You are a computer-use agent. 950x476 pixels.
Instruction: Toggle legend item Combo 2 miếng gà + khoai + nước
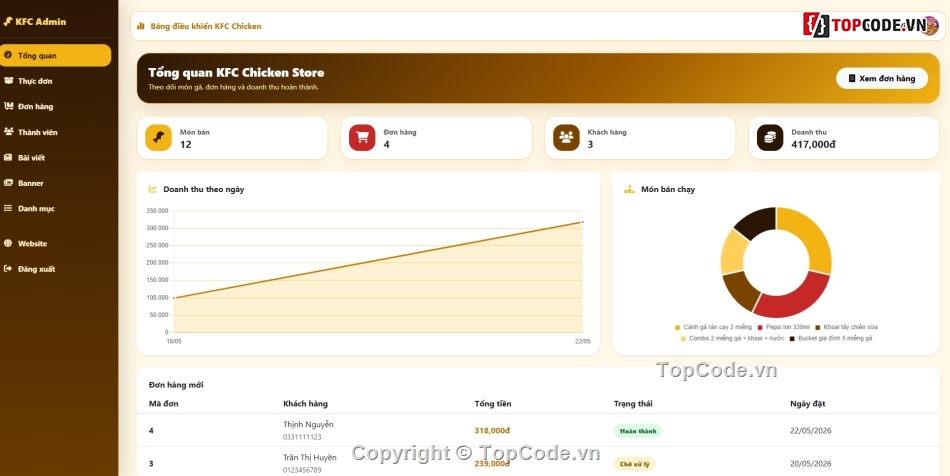pyautogui.click(x=732, y=339)
